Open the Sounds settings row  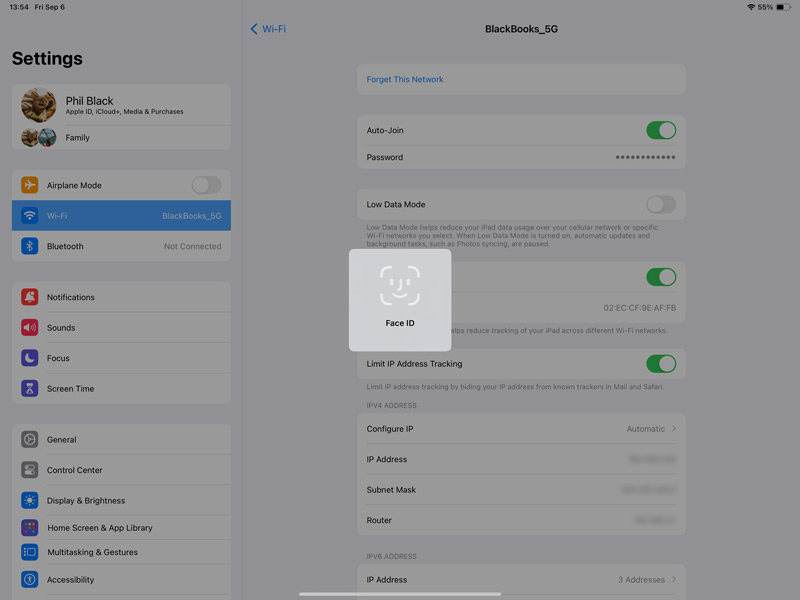121,328
